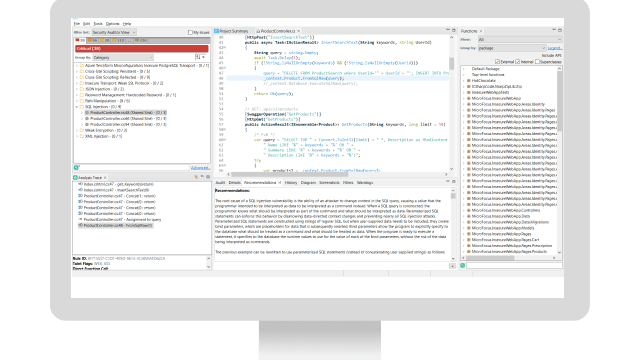Expand the JSON Injection folder

77,89
